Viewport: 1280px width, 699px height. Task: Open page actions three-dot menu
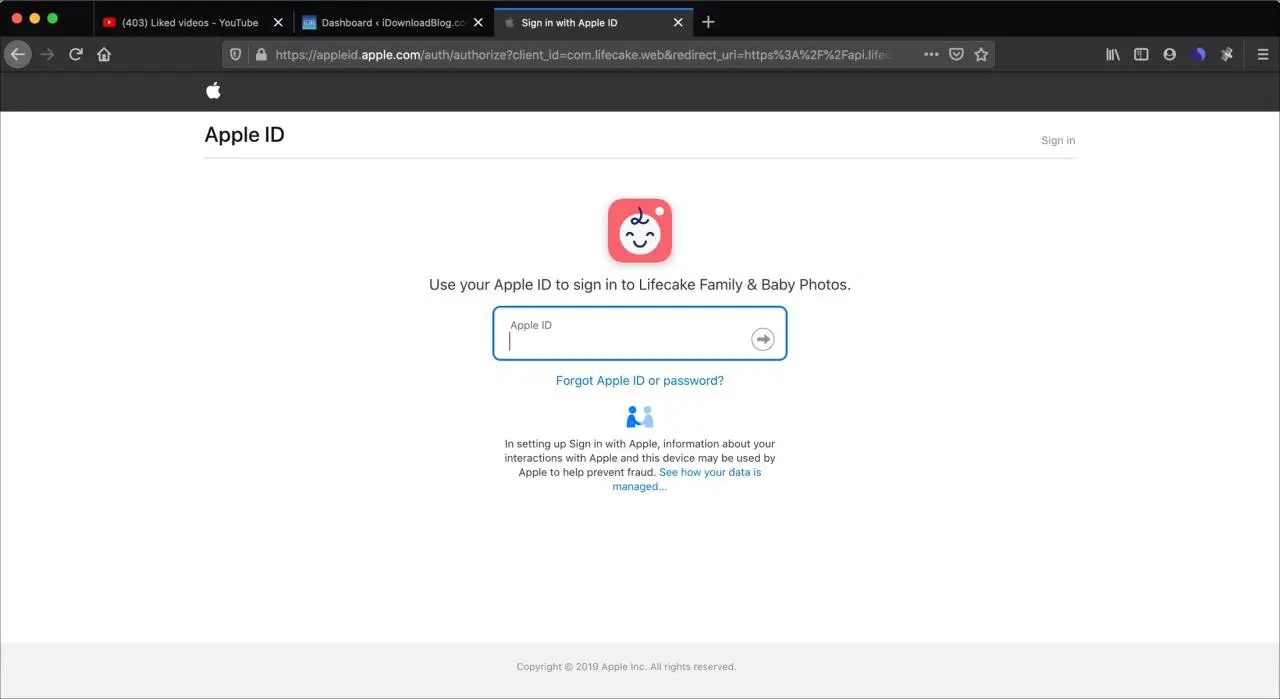931,55
